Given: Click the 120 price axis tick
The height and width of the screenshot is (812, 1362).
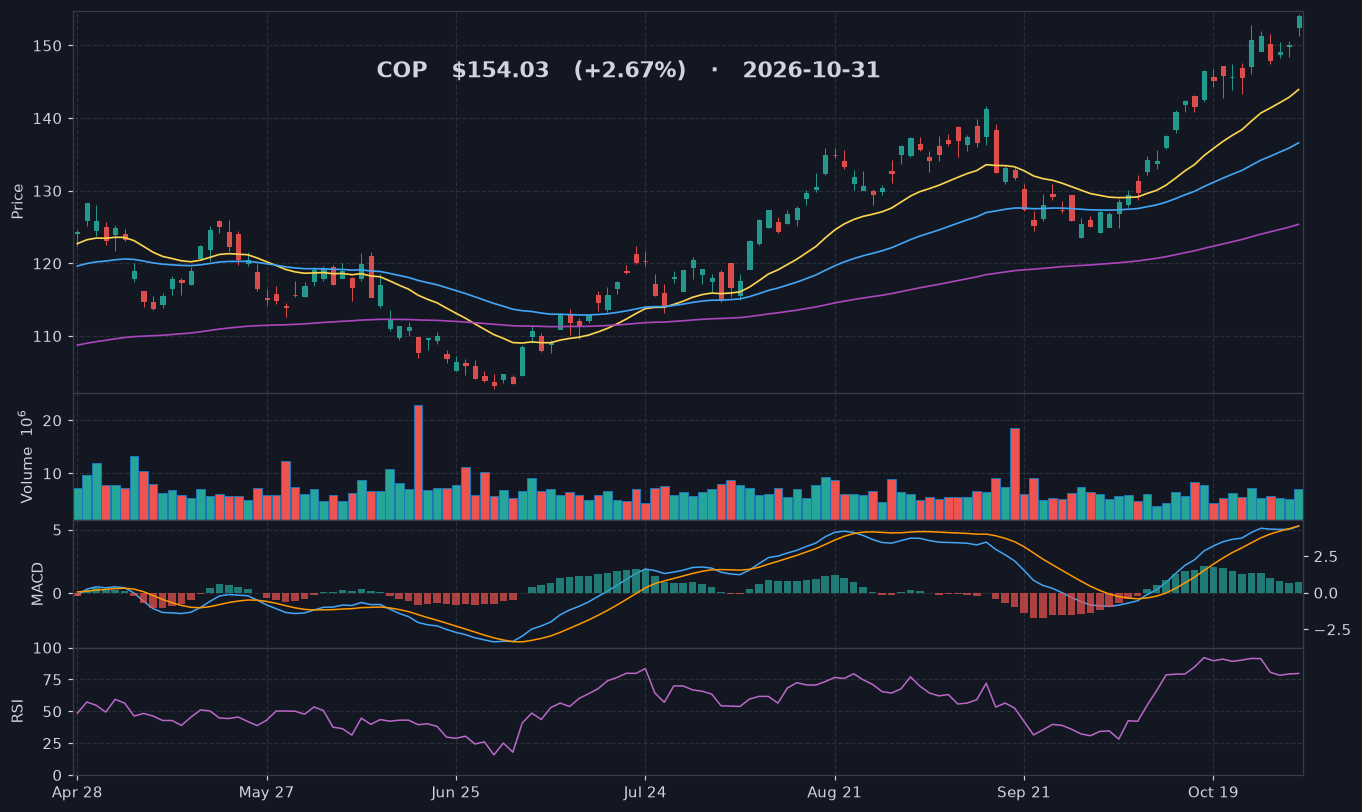Looking at the screenshot, I should (50, 264).
